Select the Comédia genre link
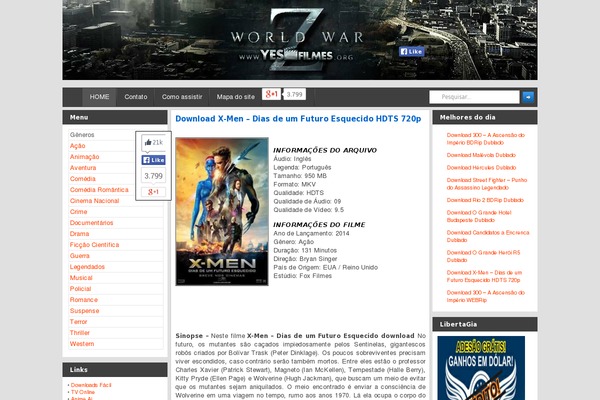The image size is (600, 400). pos(83,179)
